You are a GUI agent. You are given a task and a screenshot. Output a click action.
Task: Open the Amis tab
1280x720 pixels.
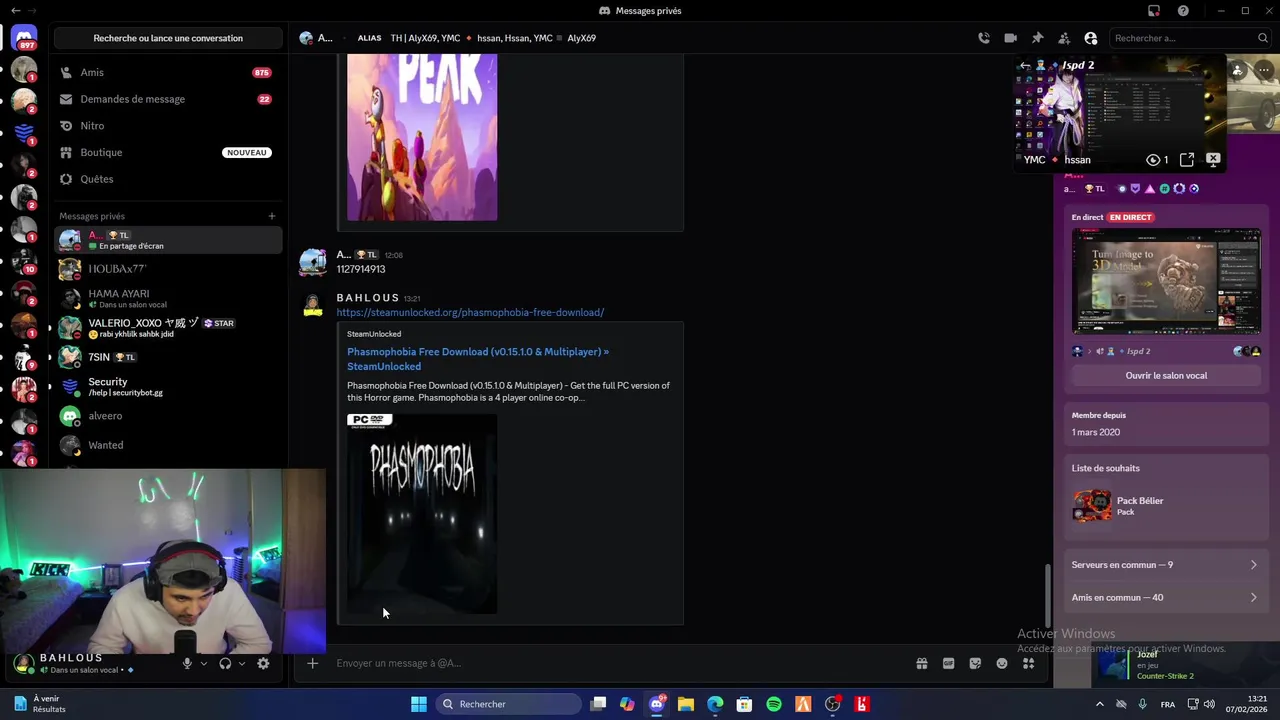click(x=168, y=73)
